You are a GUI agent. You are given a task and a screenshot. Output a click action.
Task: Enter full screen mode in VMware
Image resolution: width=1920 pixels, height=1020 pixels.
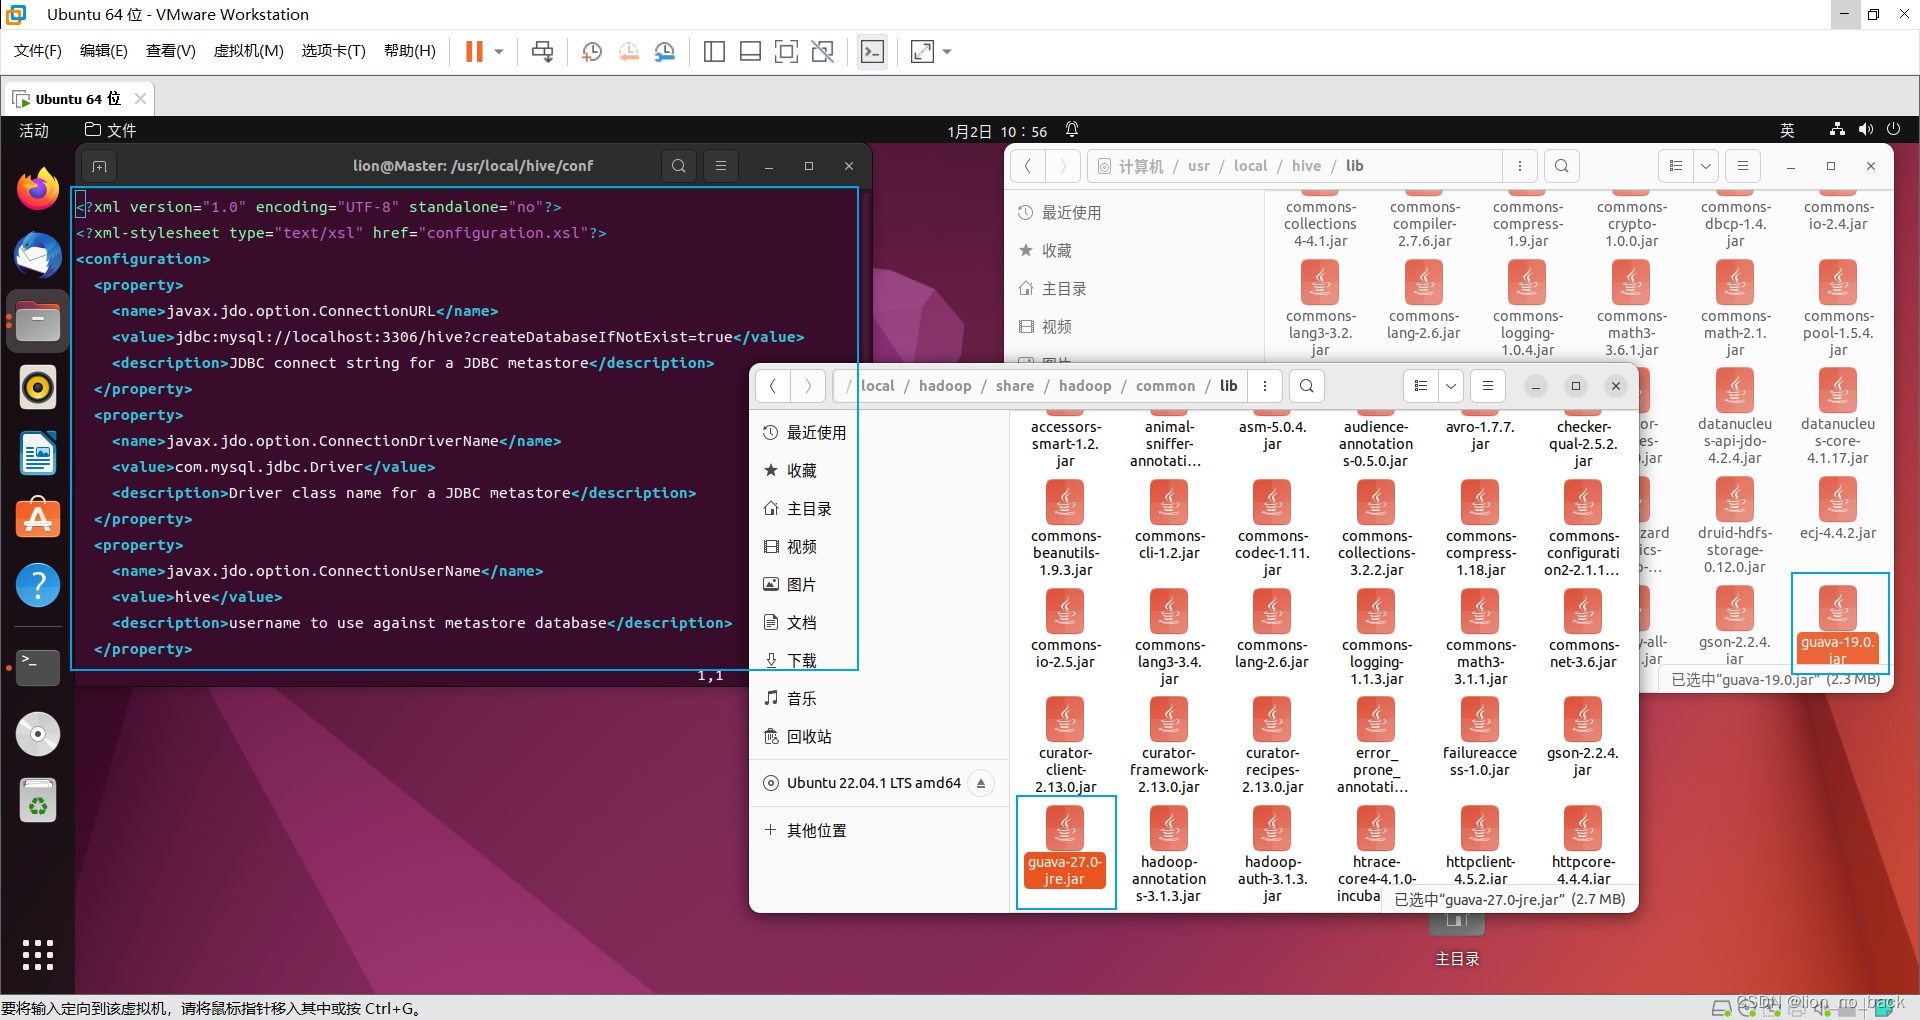(x=786, y=51)
